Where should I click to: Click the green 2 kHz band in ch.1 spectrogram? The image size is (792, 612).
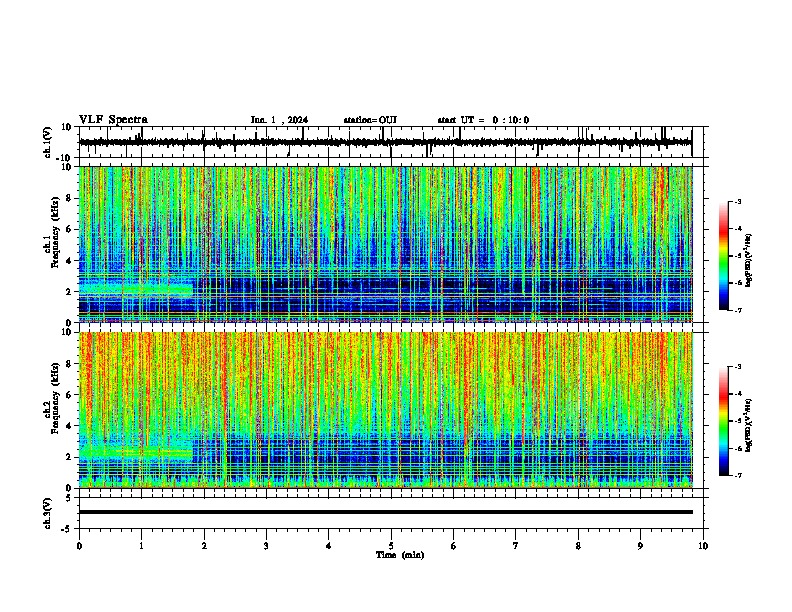click(x=135, y=289)
